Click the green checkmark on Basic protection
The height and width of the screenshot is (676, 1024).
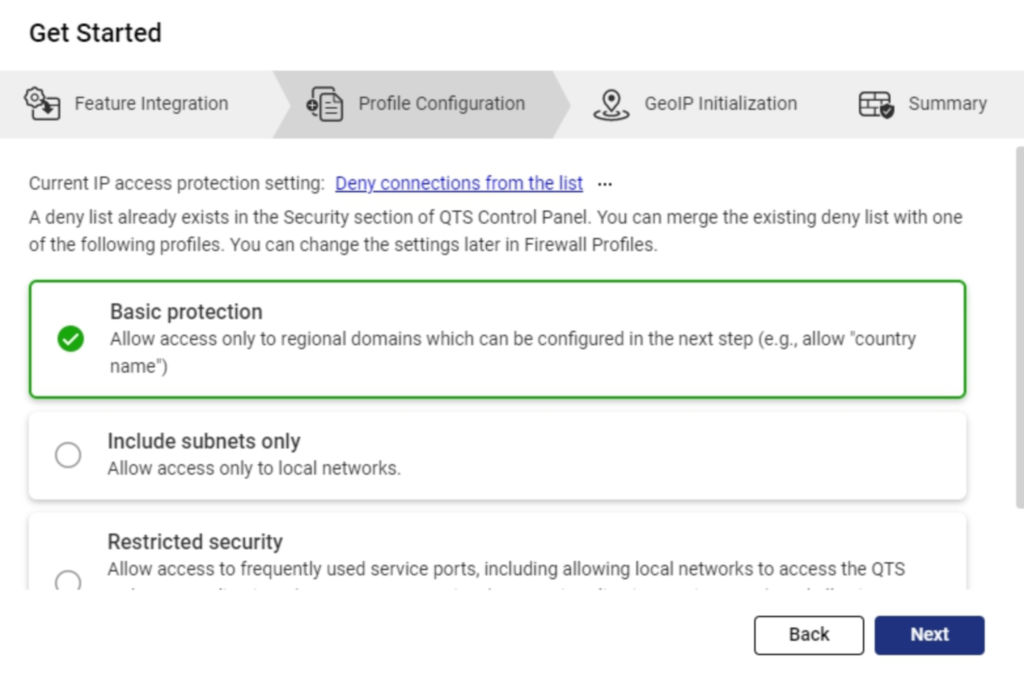coord(70,339)
